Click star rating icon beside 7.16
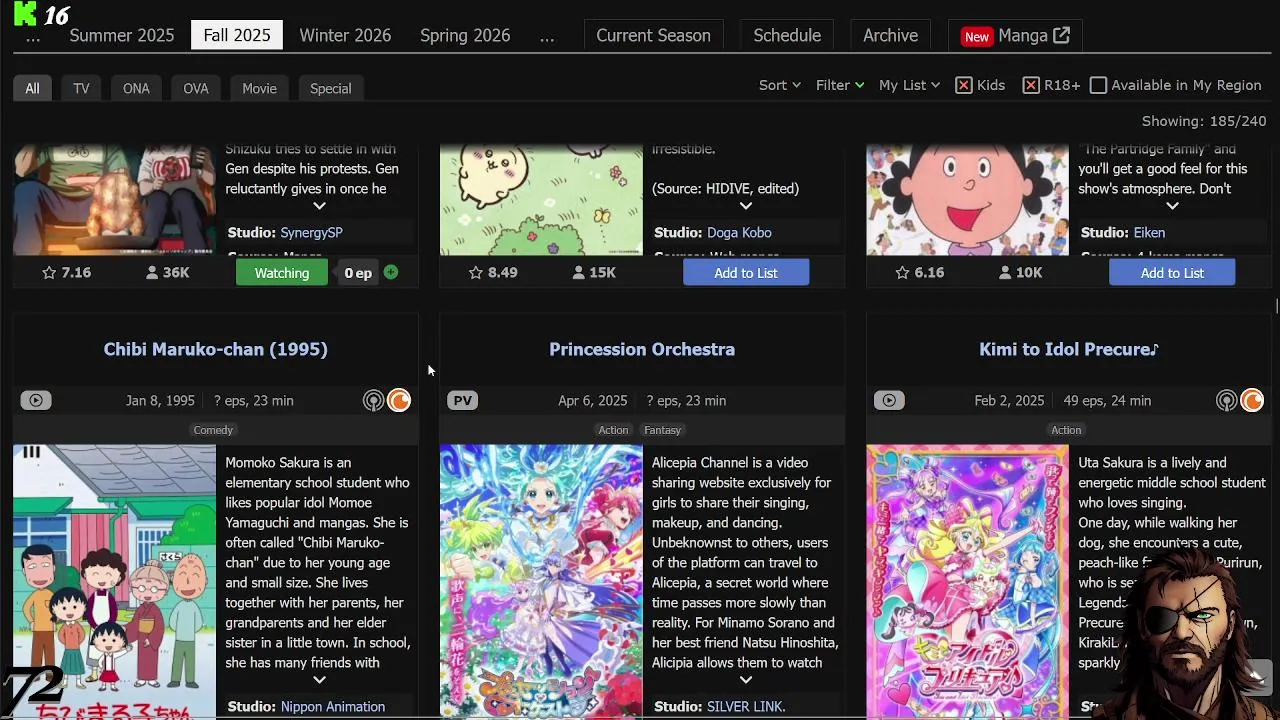Viewport: 1280px width, 720px height. (49, 272)
